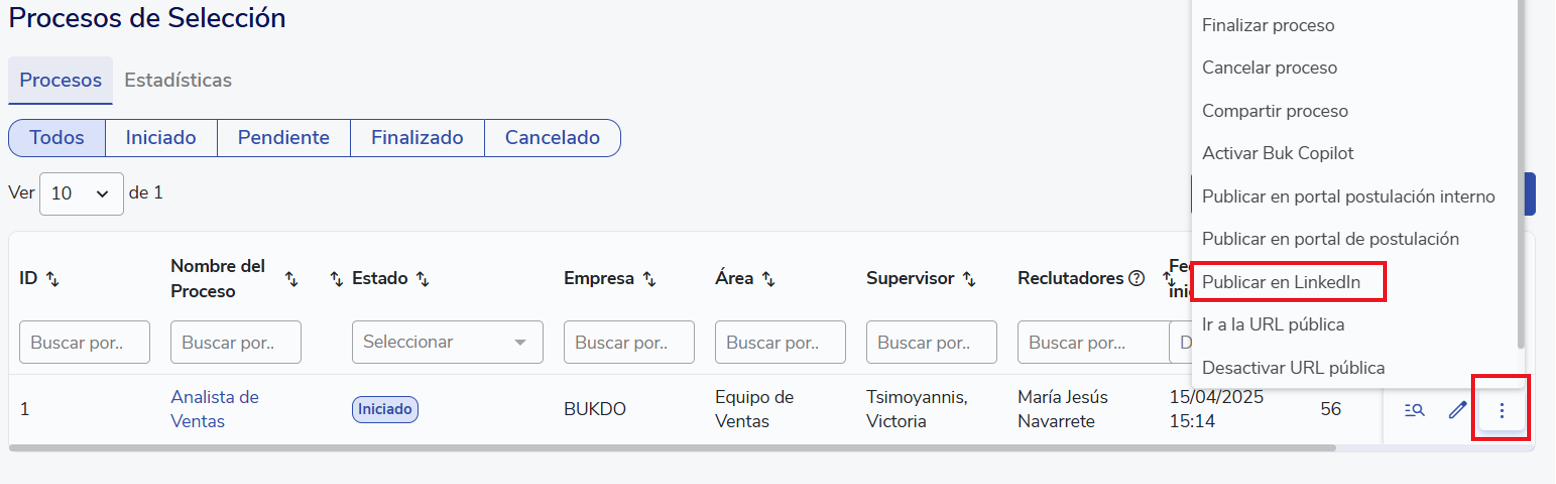Sort by Supervisor column arrows
This screenshot has width=1556, height=484.
(x=968, y=279)
